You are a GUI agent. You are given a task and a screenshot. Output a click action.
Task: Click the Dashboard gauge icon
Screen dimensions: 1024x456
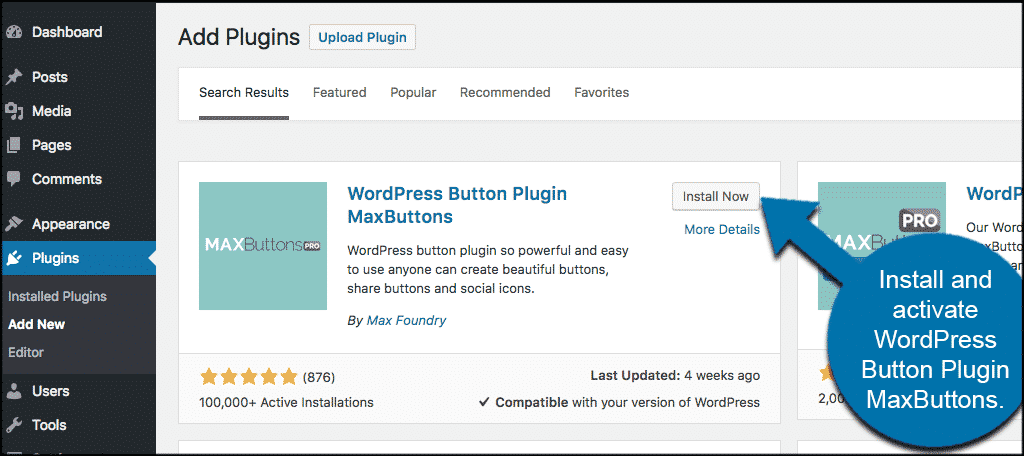[x=14, y=33]
